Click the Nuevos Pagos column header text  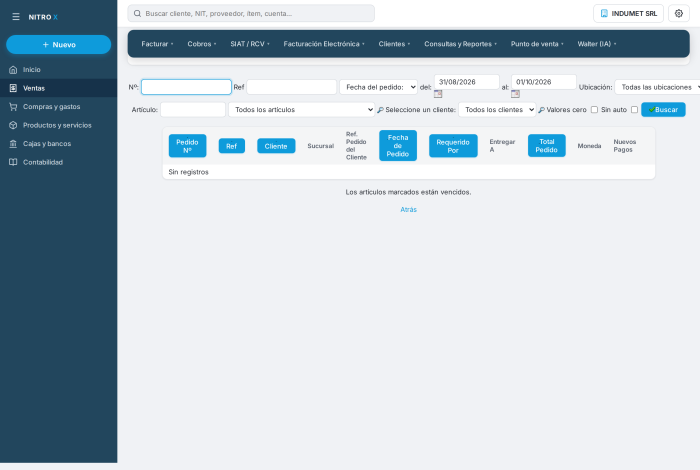point(625,146)
